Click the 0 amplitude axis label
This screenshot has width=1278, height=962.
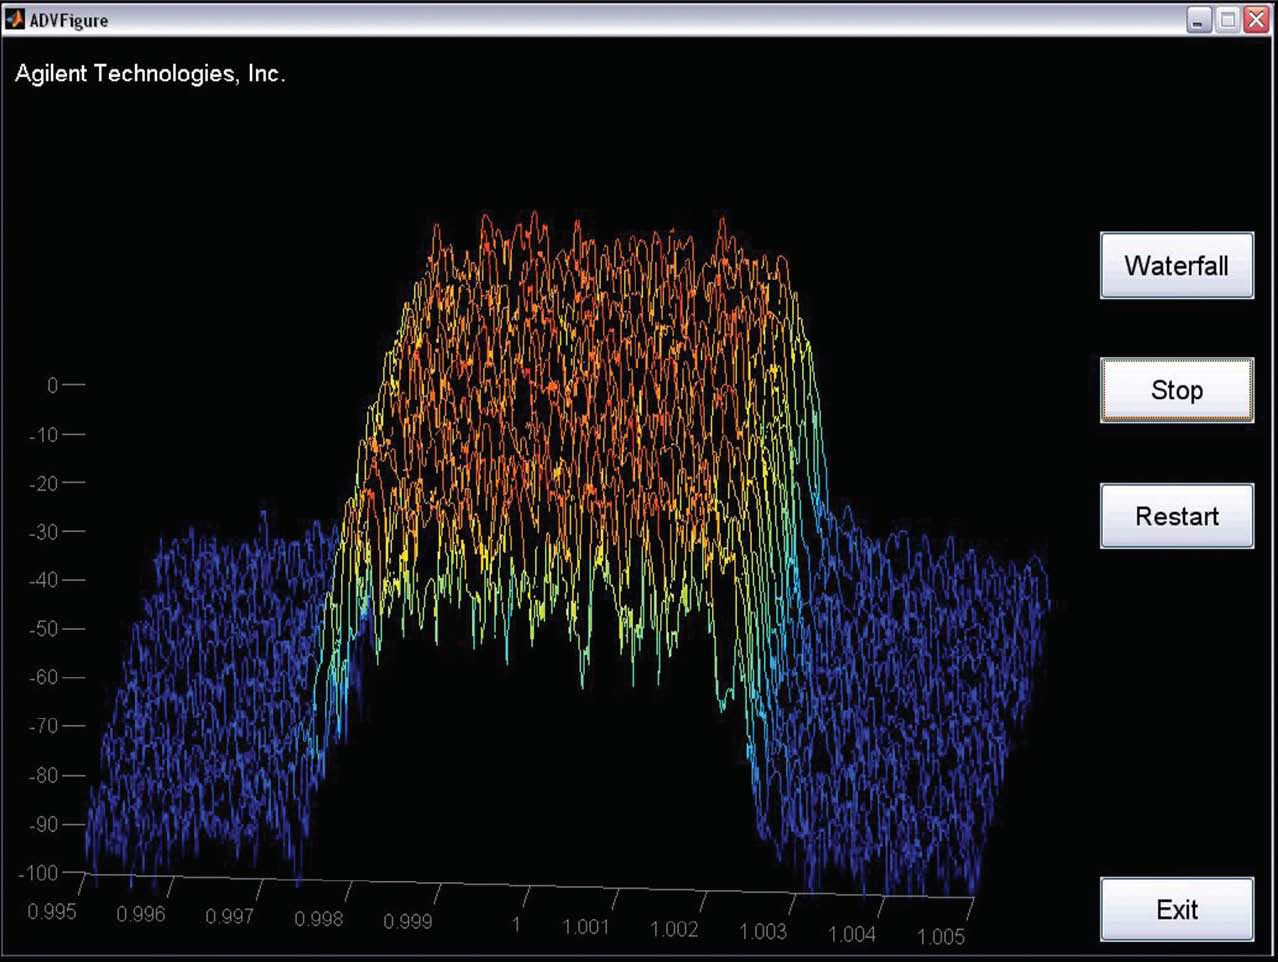53,385
